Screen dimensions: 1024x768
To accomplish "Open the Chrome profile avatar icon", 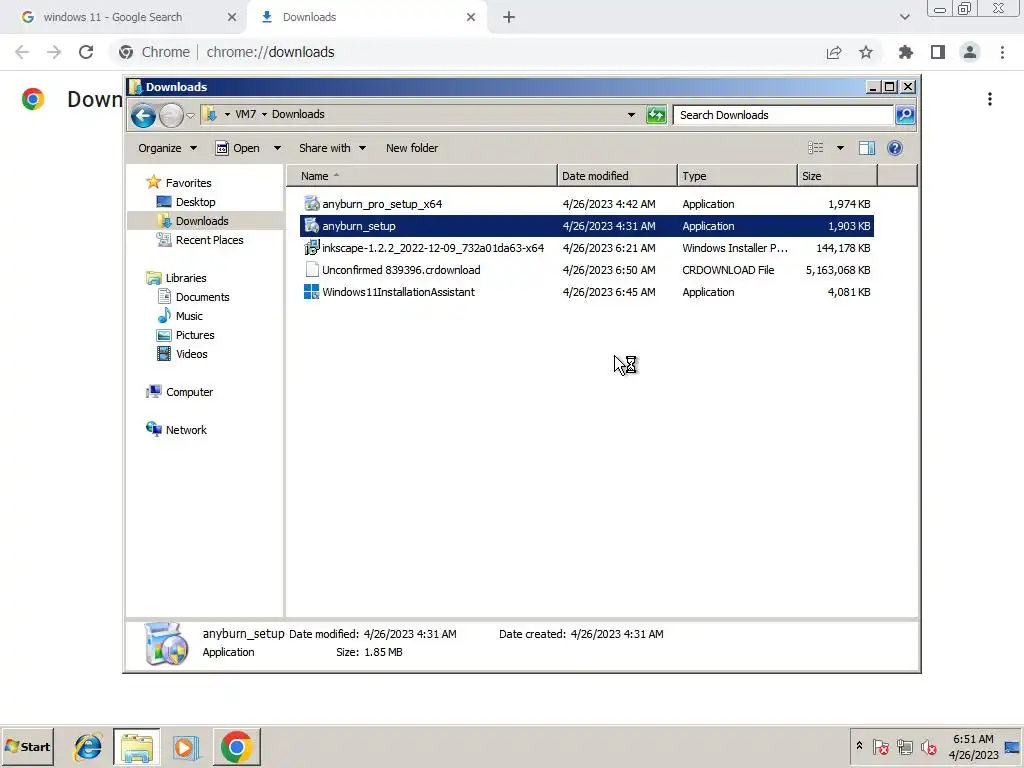I will [970, 52].
